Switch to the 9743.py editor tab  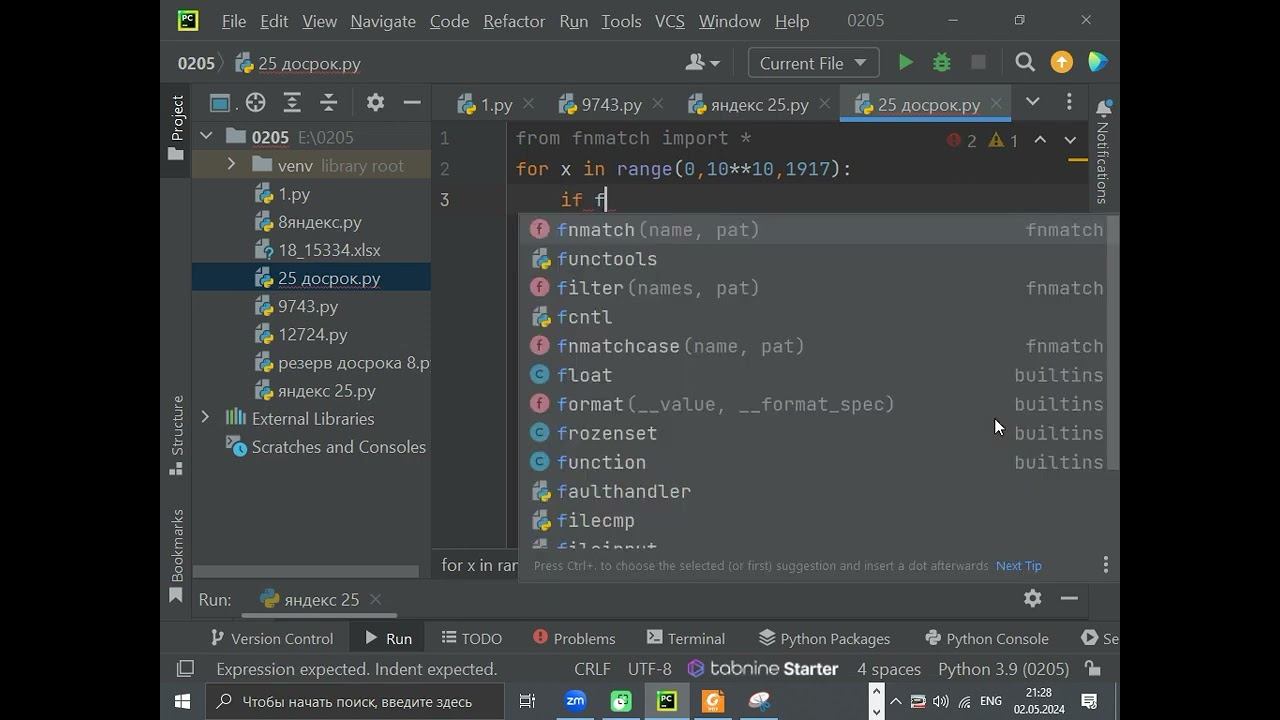(x=613, y=104)
